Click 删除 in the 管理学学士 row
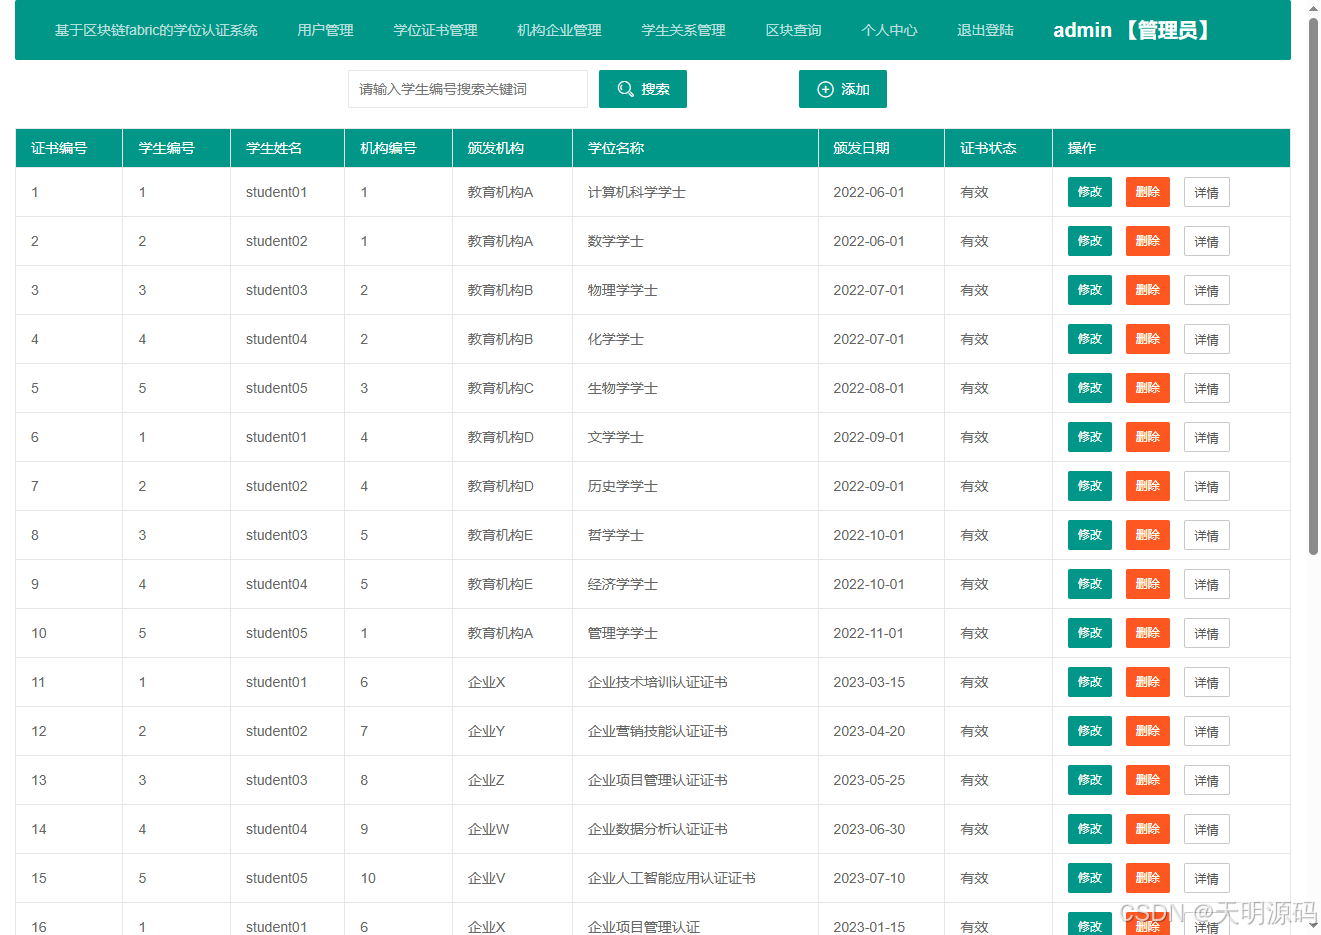Screen dimensions: 1321x935 (x=1148, y=633)
